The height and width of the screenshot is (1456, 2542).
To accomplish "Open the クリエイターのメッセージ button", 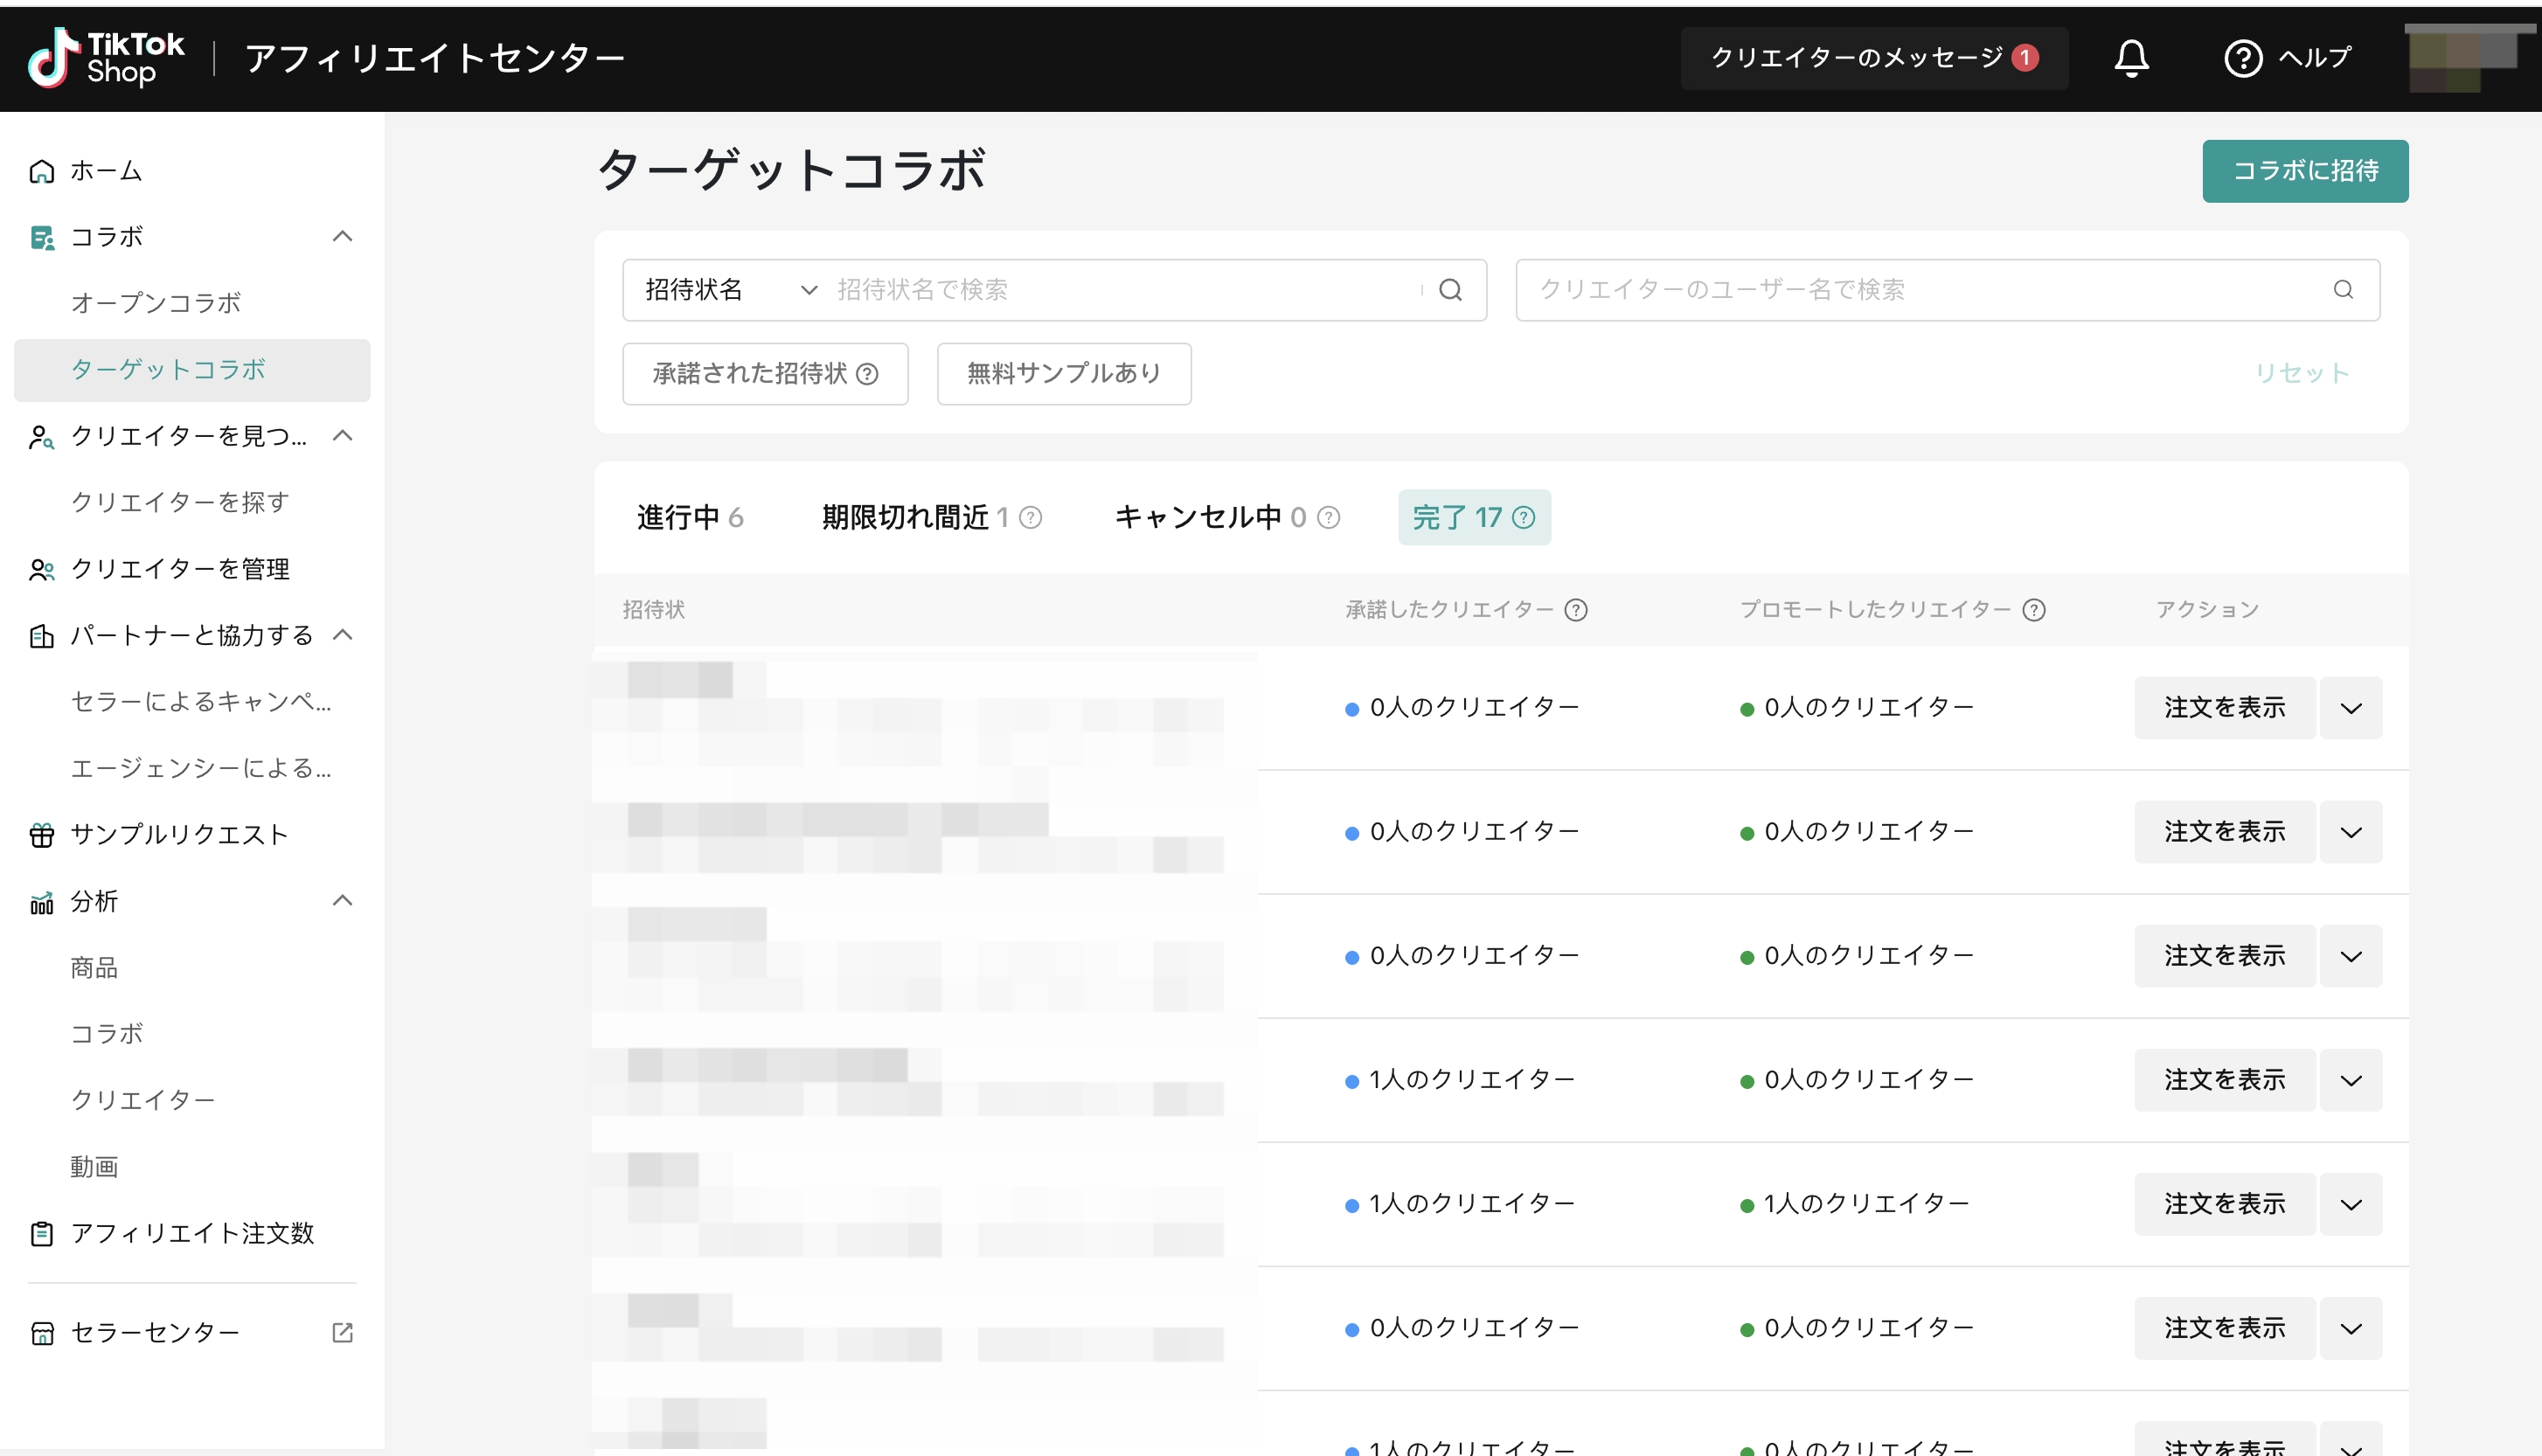I will tap(1874, 58).
